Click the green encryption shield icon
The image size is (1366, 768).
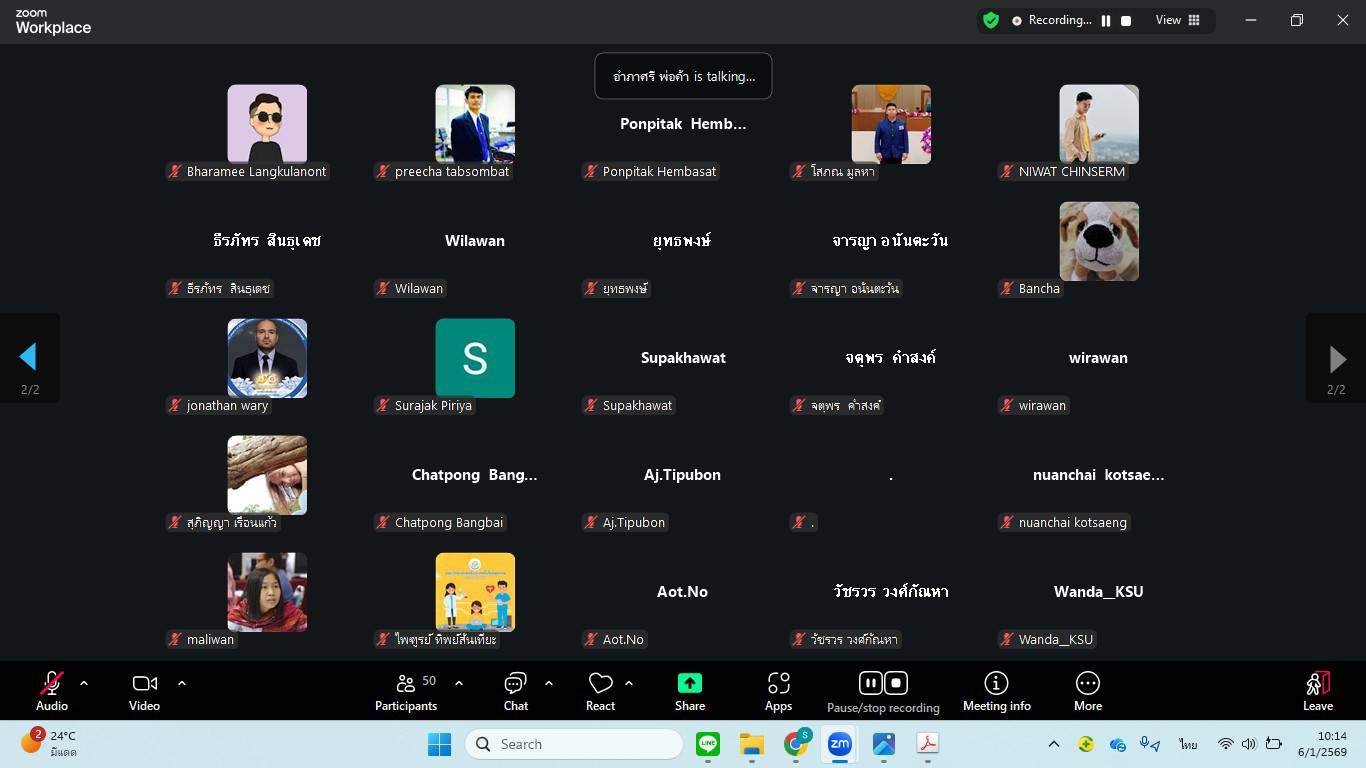pos(991,20)
